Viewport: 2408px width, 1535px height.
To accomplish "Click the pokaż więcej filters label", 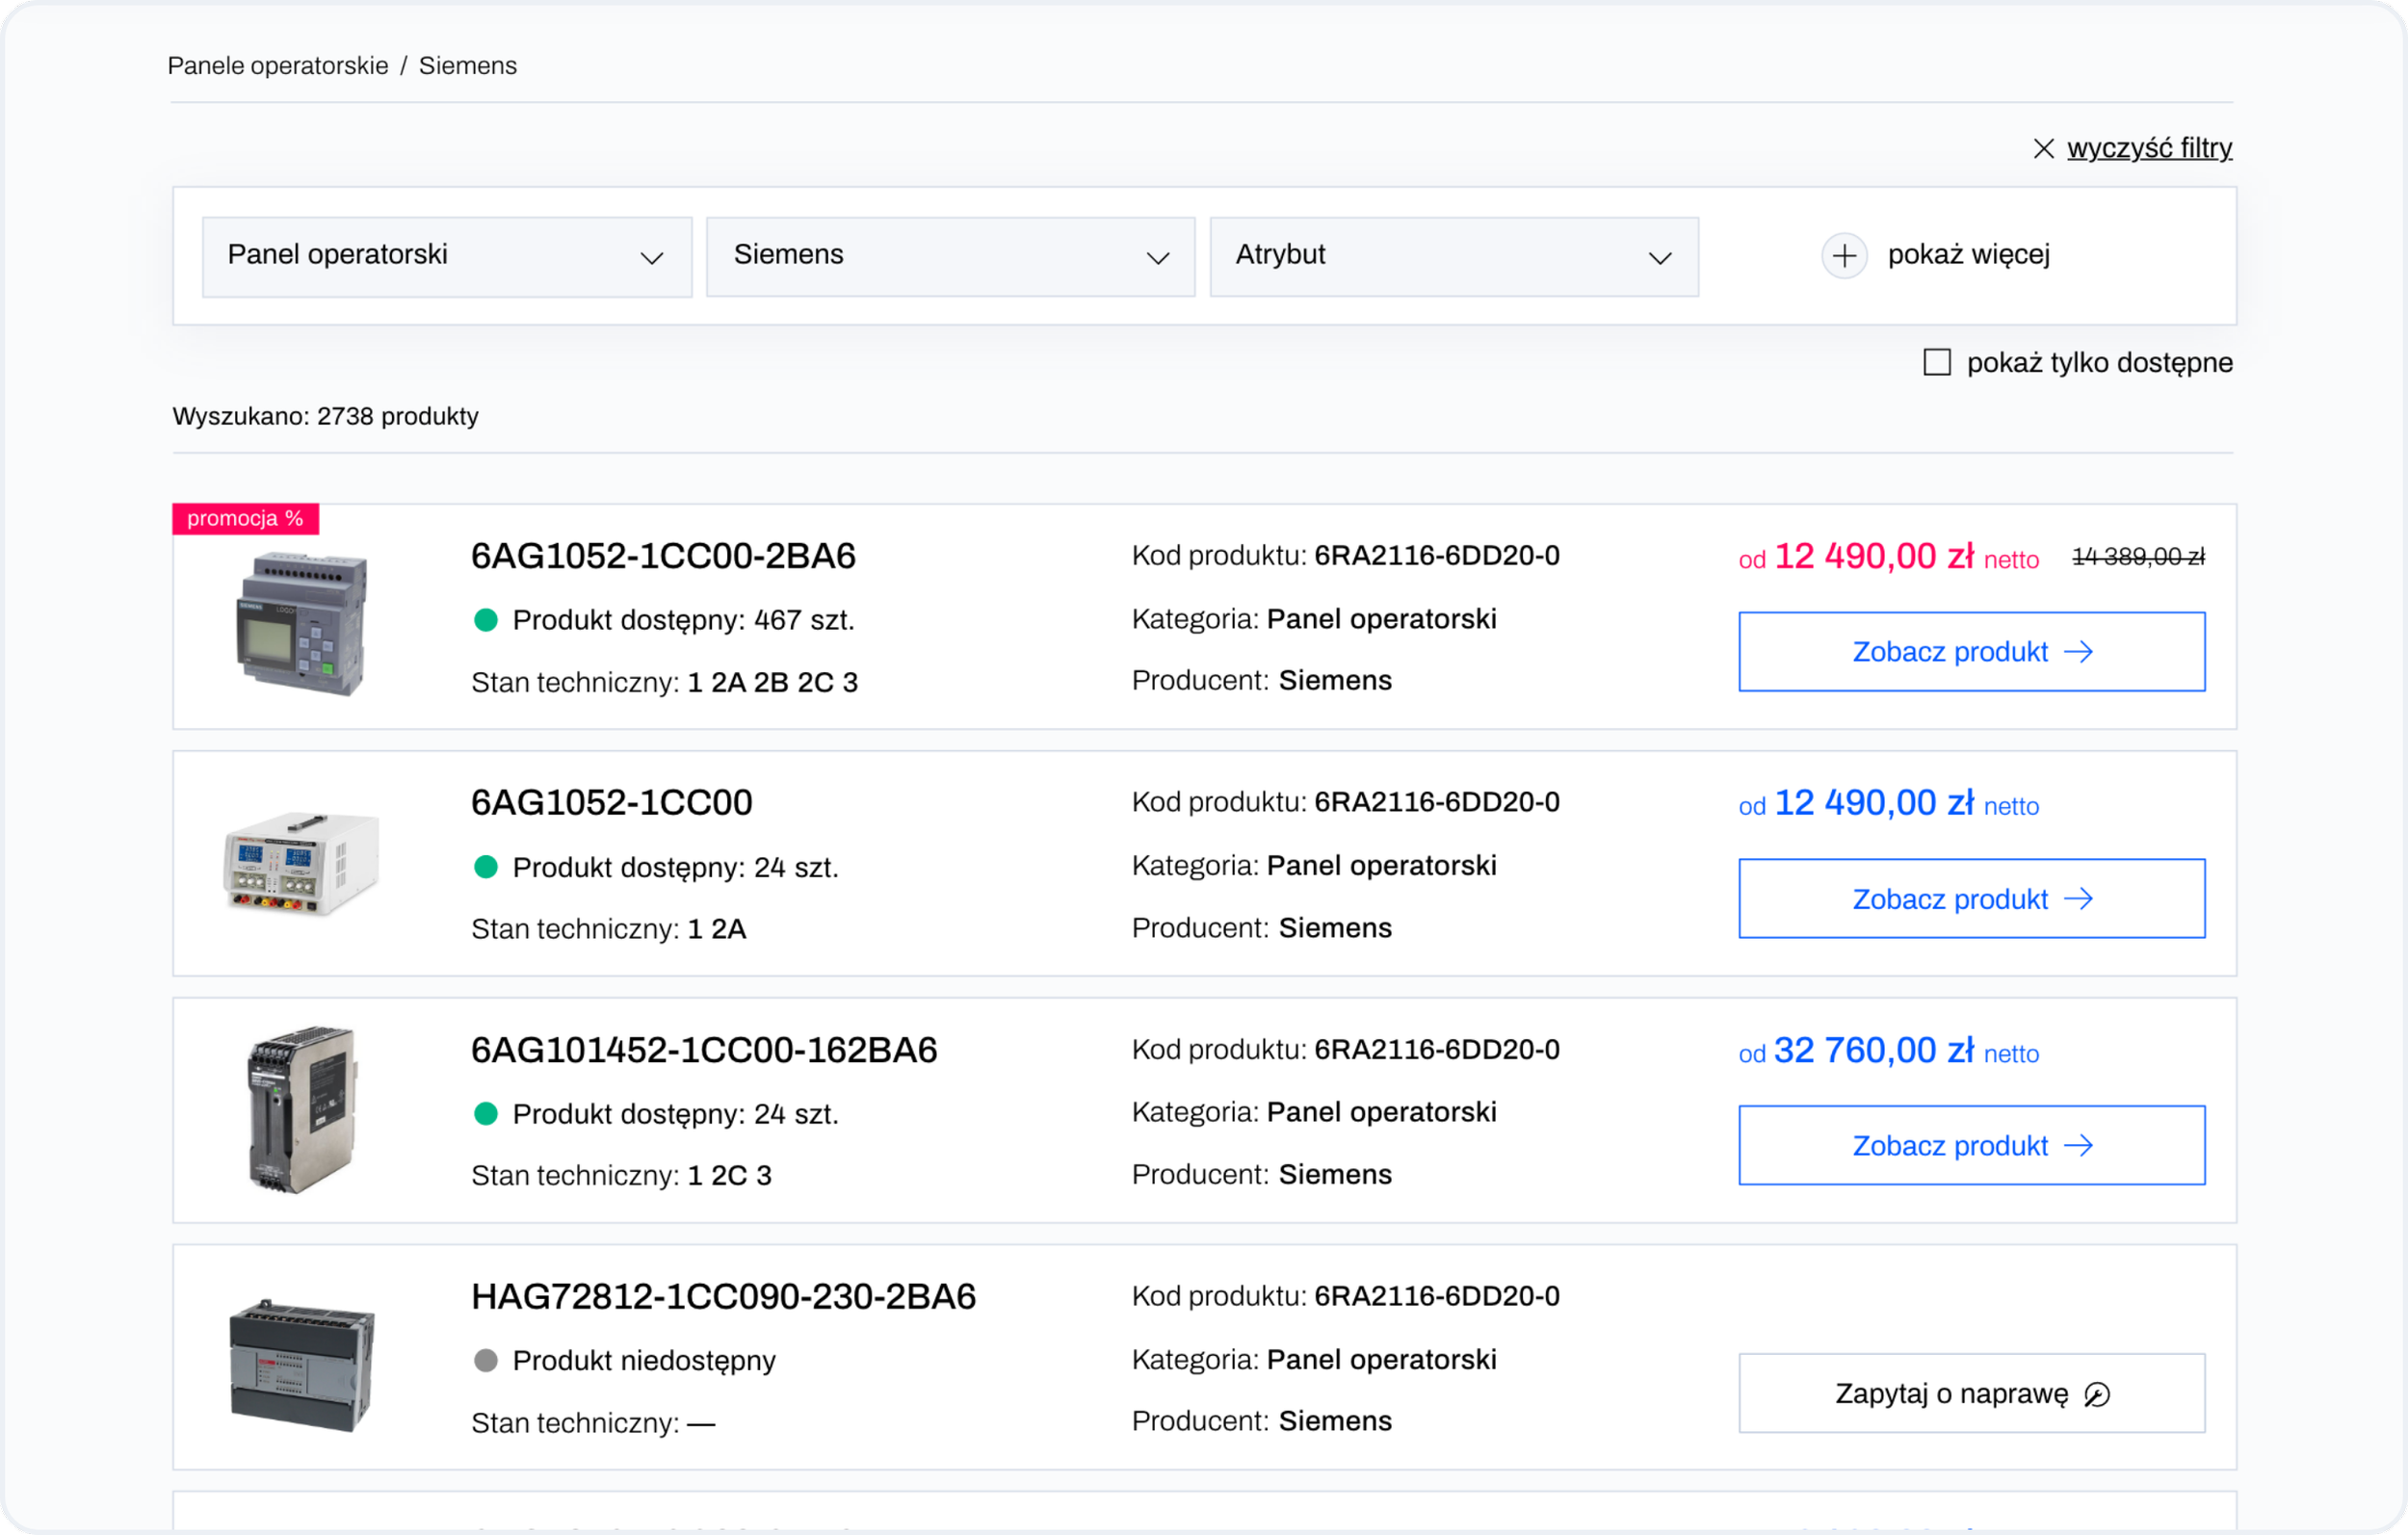I will pos(1968,255).
